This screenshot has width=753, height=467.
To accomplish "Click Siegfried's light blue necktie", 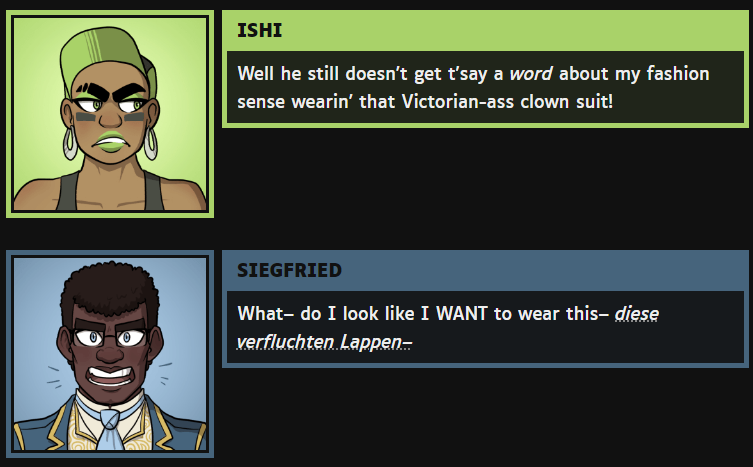I will coord(110,429).
